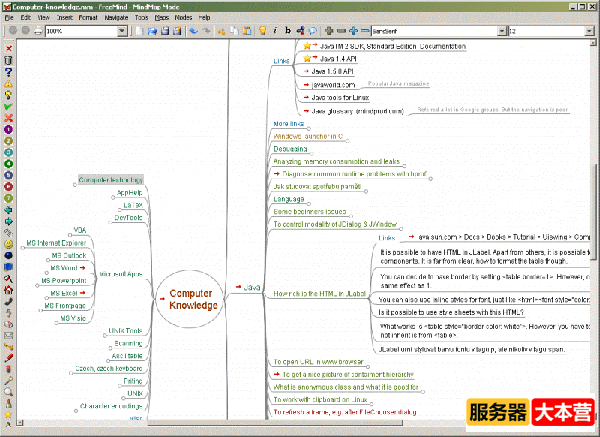
Task: Add the yellow smiley face icon
Action: (8, 244)
